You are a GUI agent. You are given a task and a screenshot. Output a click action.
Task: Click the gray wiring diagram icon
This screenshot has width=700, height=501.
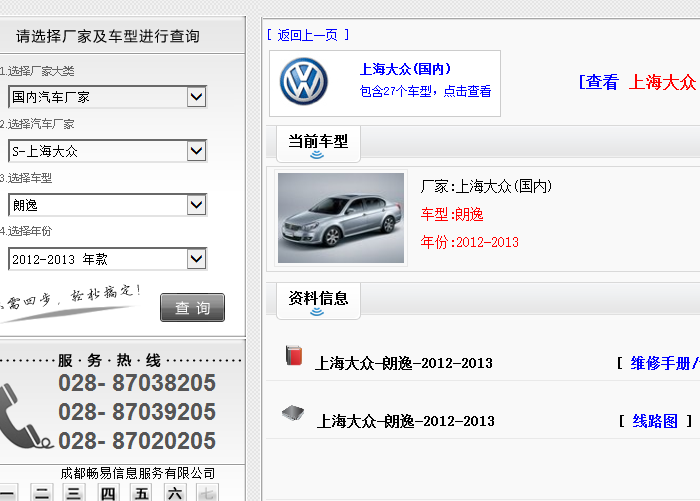[x=293, y=413]
